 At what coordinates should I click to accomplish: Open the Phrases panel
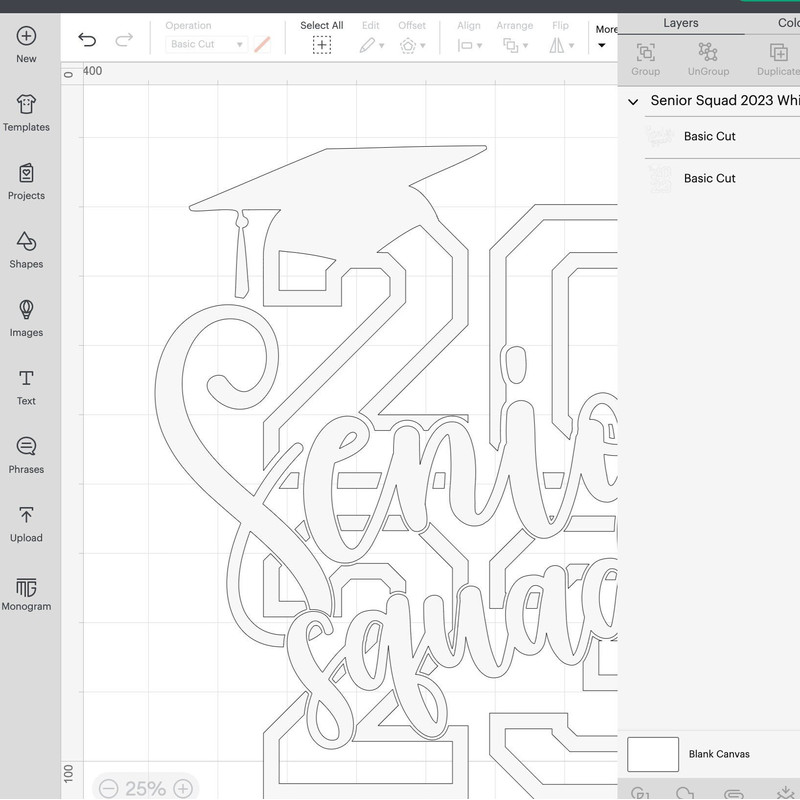point(26,455)
